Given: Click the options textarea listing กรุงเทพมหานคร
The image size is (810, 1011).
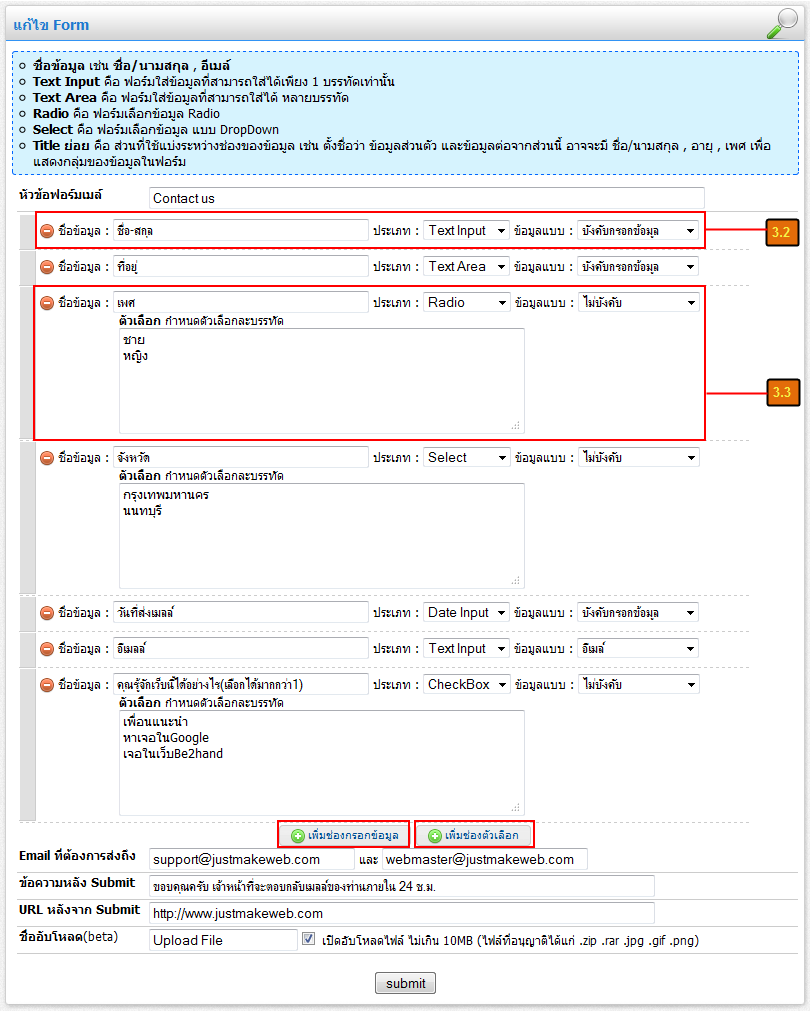Looking at the screenshot, I should 321,536.
